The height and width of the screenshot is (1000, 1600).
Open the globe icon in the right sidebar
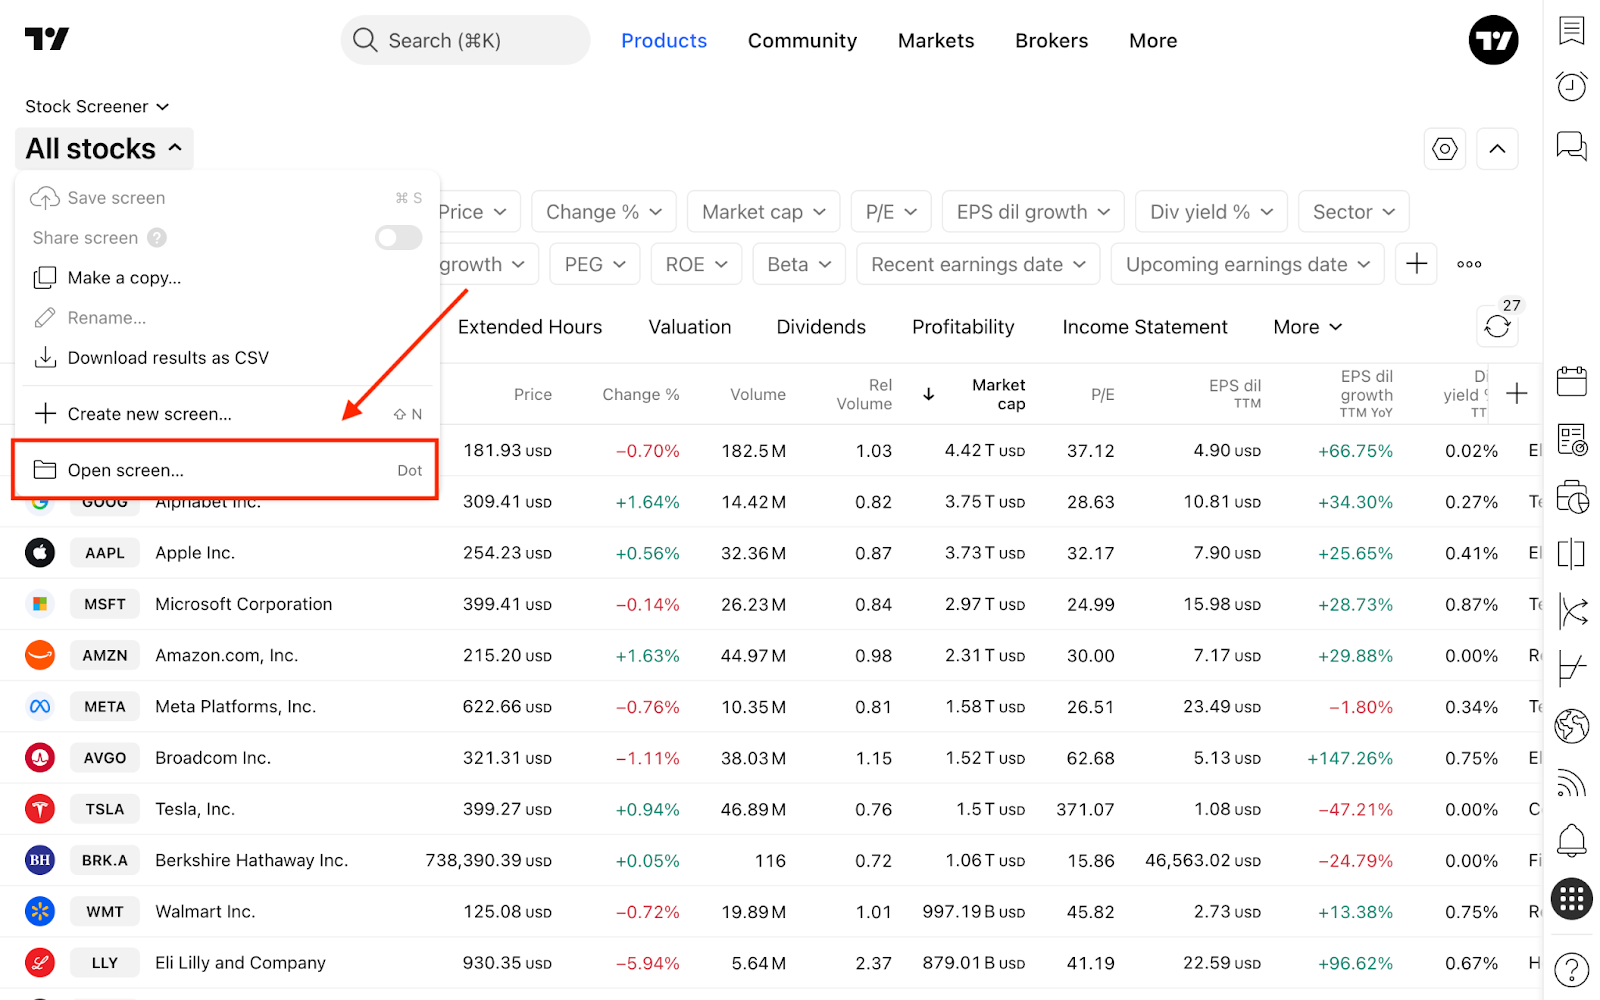(x=1571, y=726)
